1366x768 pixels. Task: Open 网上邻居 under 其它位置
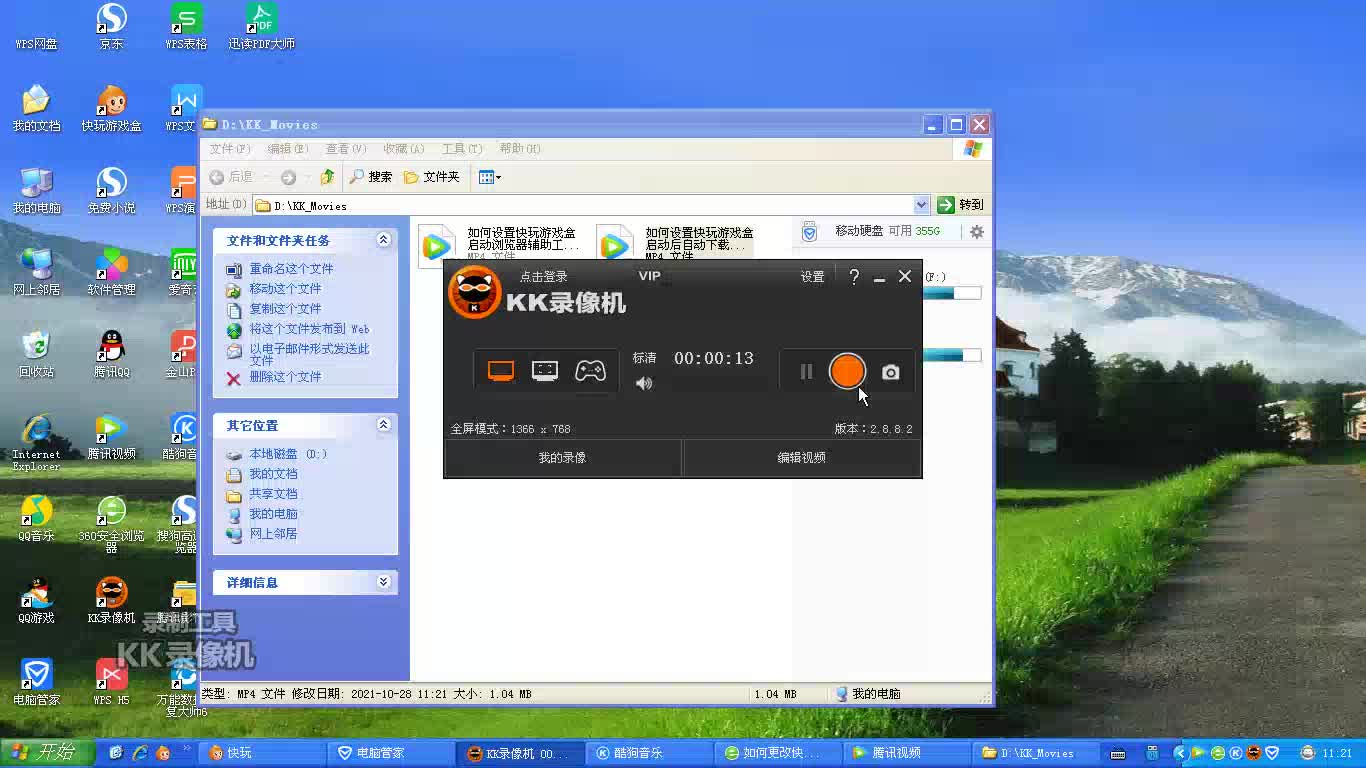coord(273,534)
